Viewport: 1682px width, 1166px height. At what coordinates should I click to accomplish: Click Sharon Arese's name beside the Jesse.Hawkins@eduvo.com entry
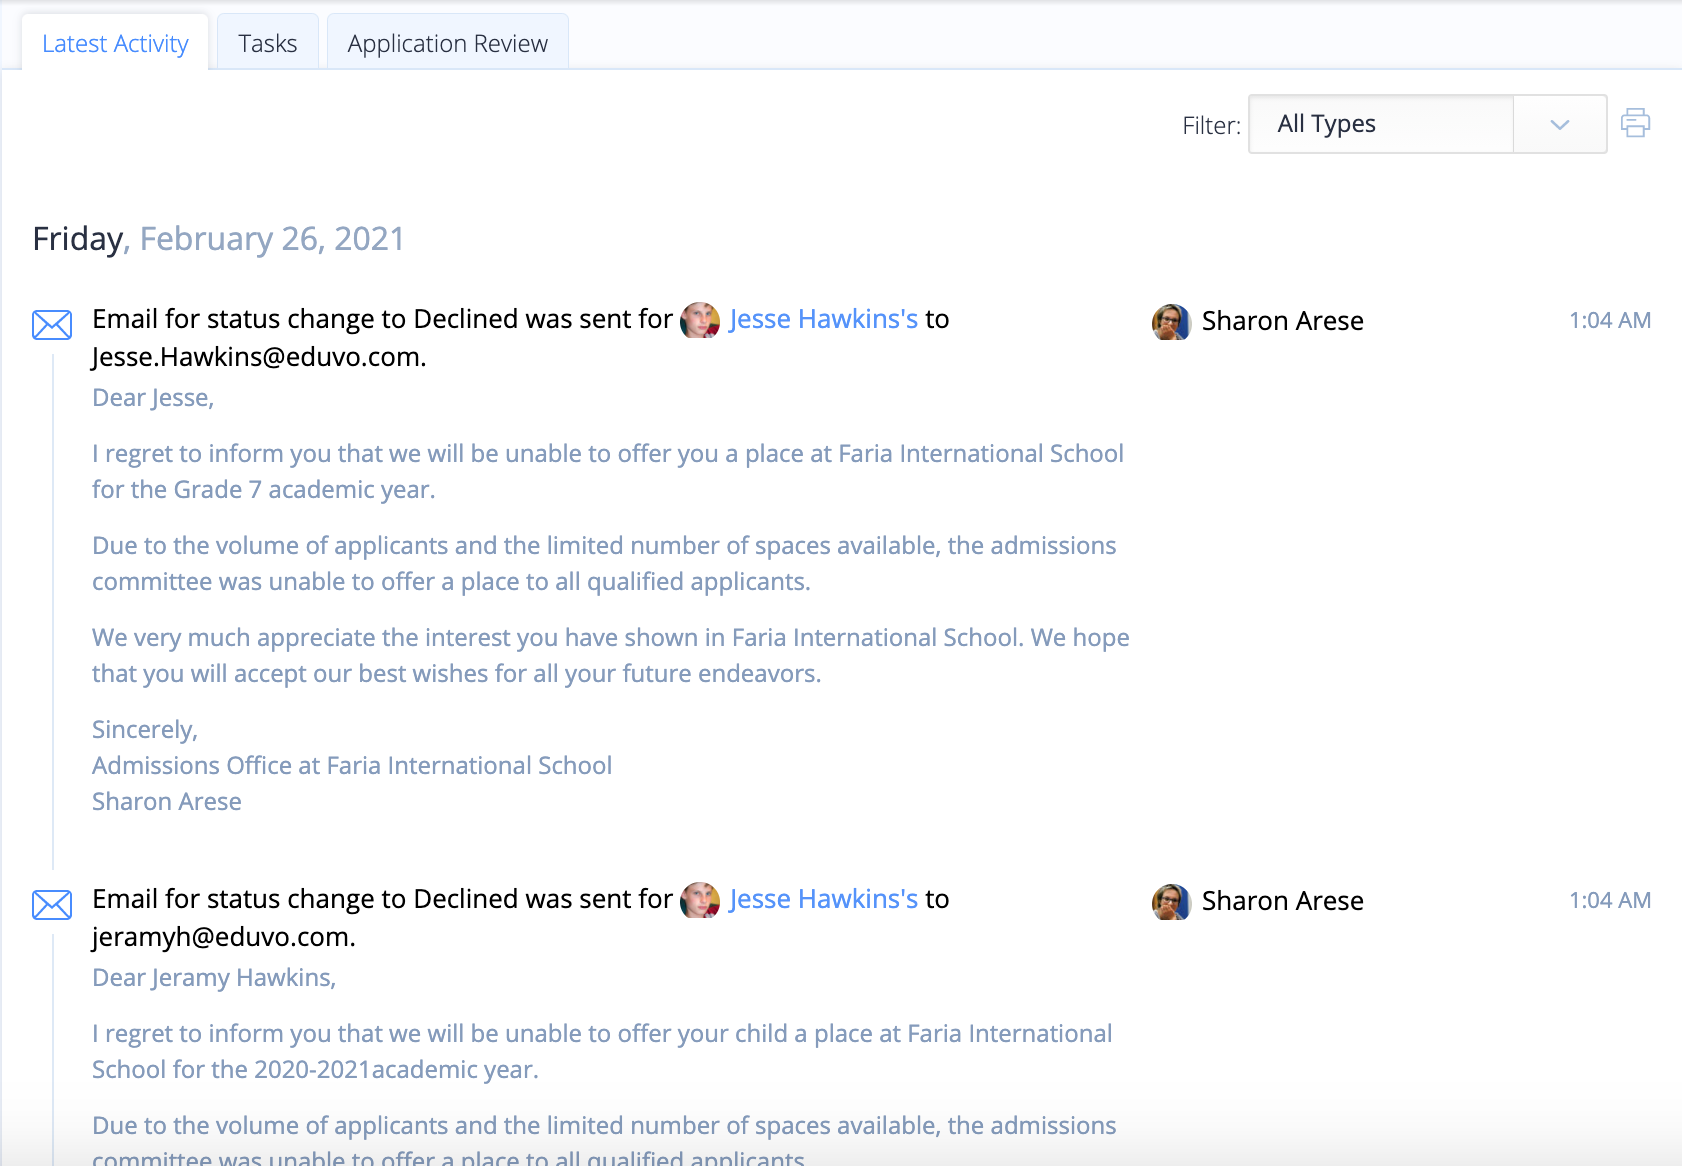pyautogui.click(x=1282, y=321)
